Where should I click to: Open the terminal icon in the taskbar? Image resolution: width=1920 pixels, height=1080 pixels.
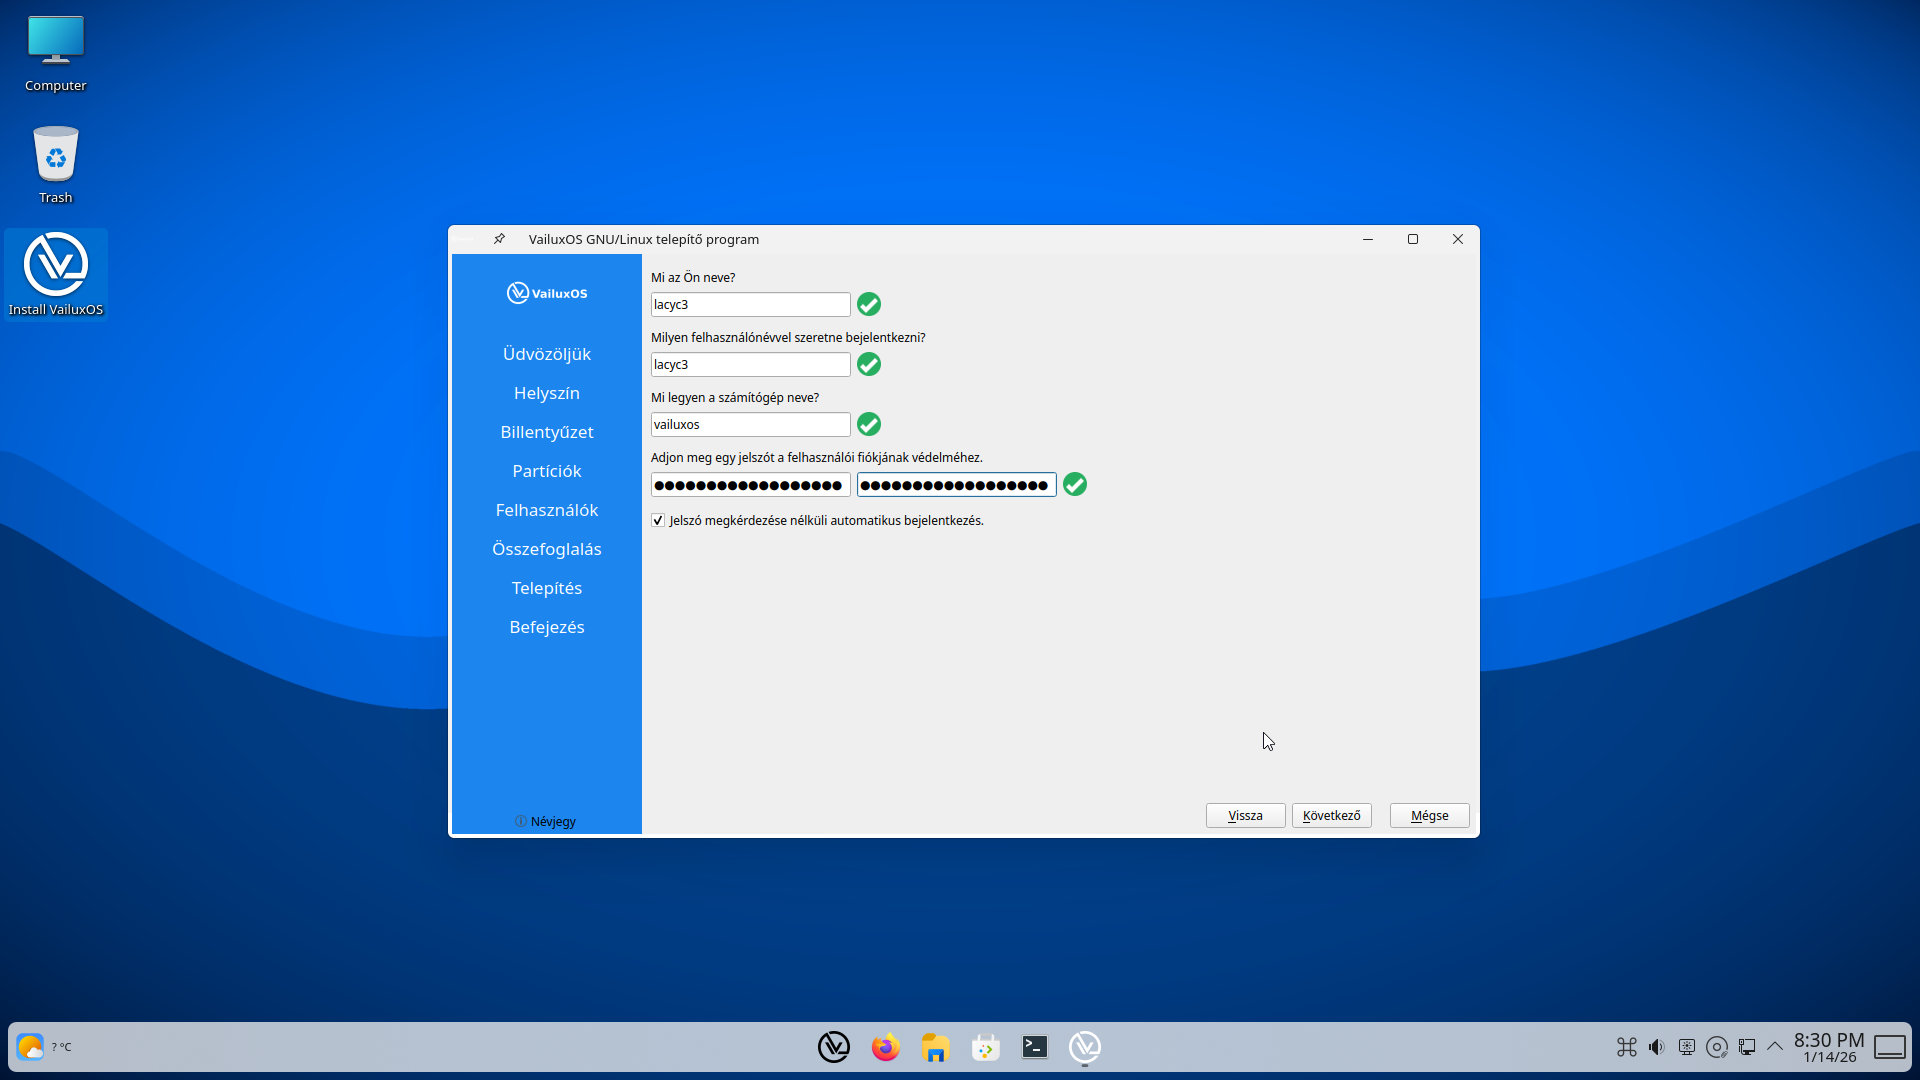1034,1047
